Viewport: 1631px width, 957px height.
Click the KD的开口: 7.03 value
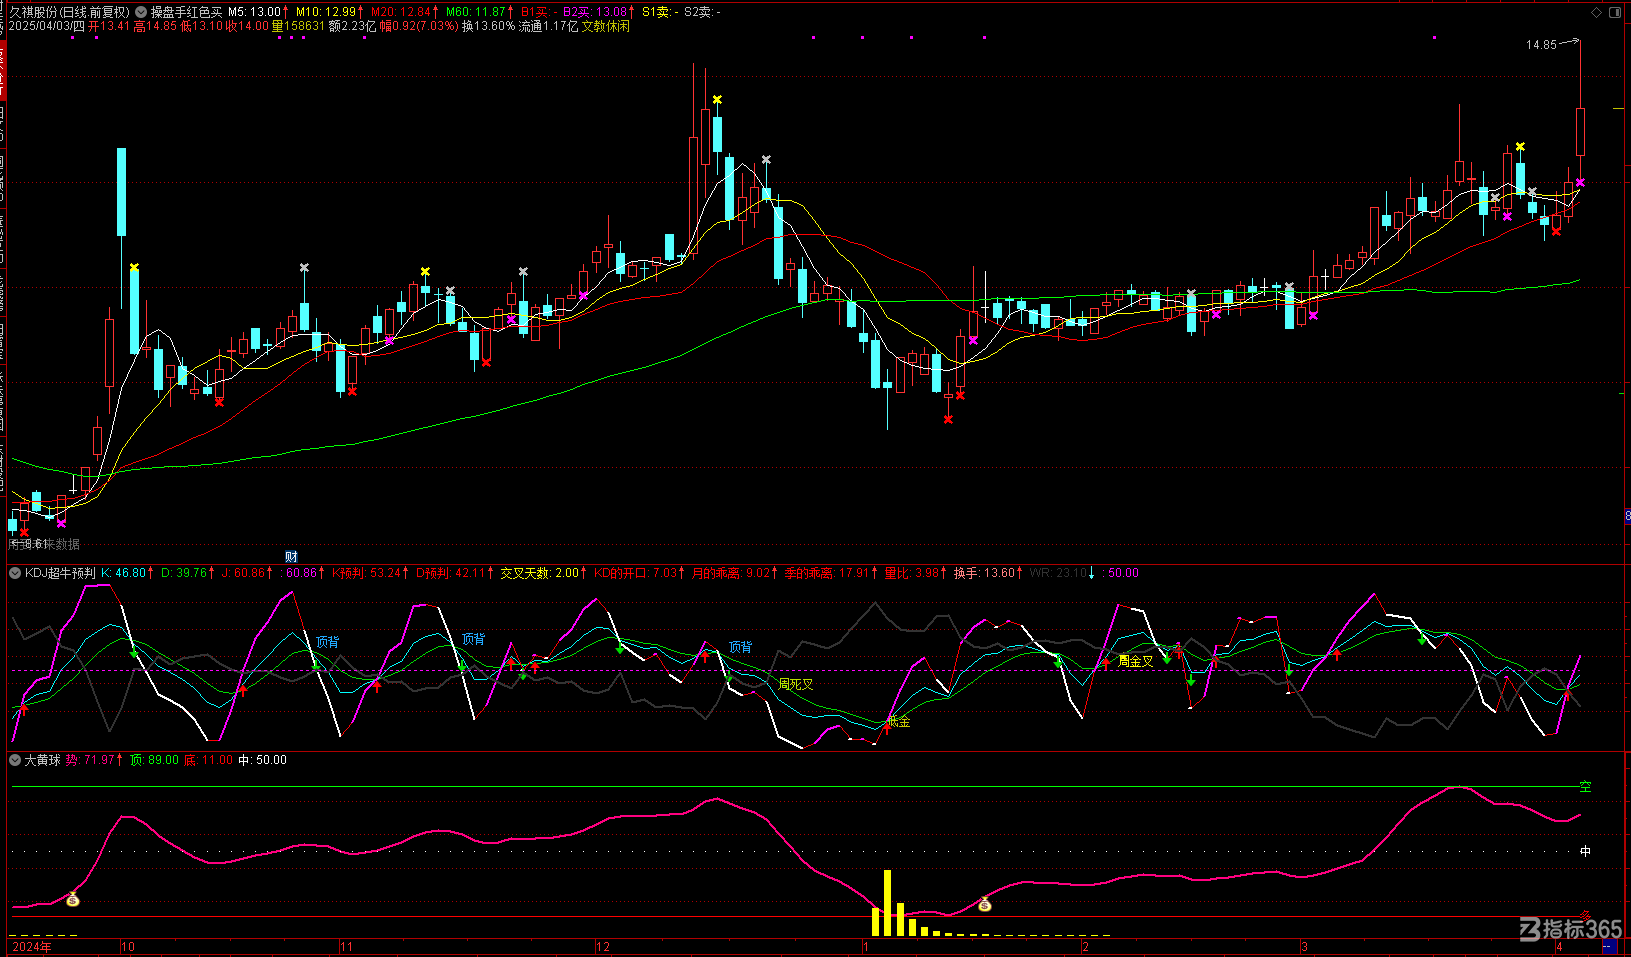635,573
